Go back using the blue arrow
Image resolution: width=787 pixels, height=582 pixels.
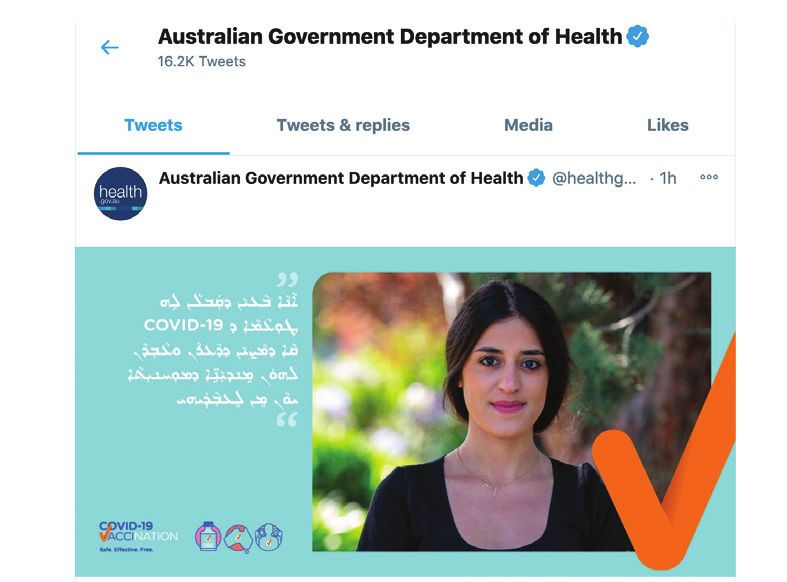pos(109,48)
